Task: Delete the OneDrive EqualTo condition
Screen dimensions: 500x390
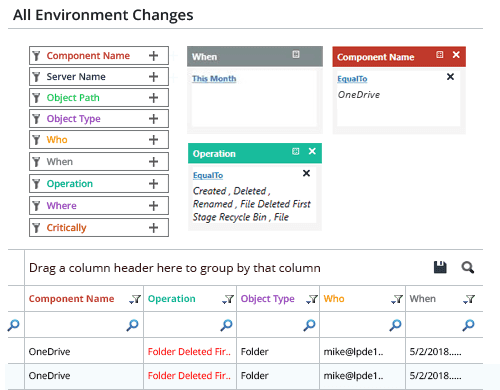Action: [x=450, y=77]
